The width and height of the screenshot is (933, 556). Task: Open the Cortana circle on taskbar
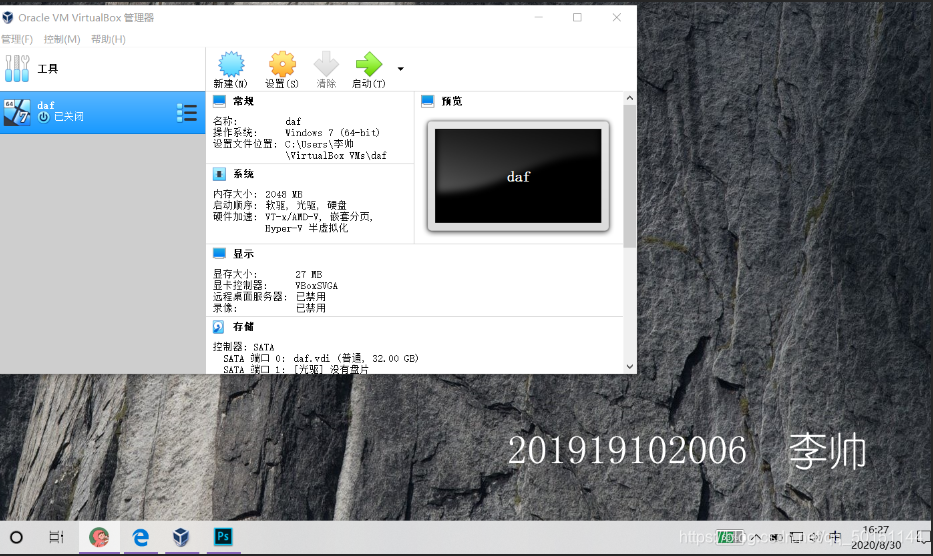click(x=17, y=538)
